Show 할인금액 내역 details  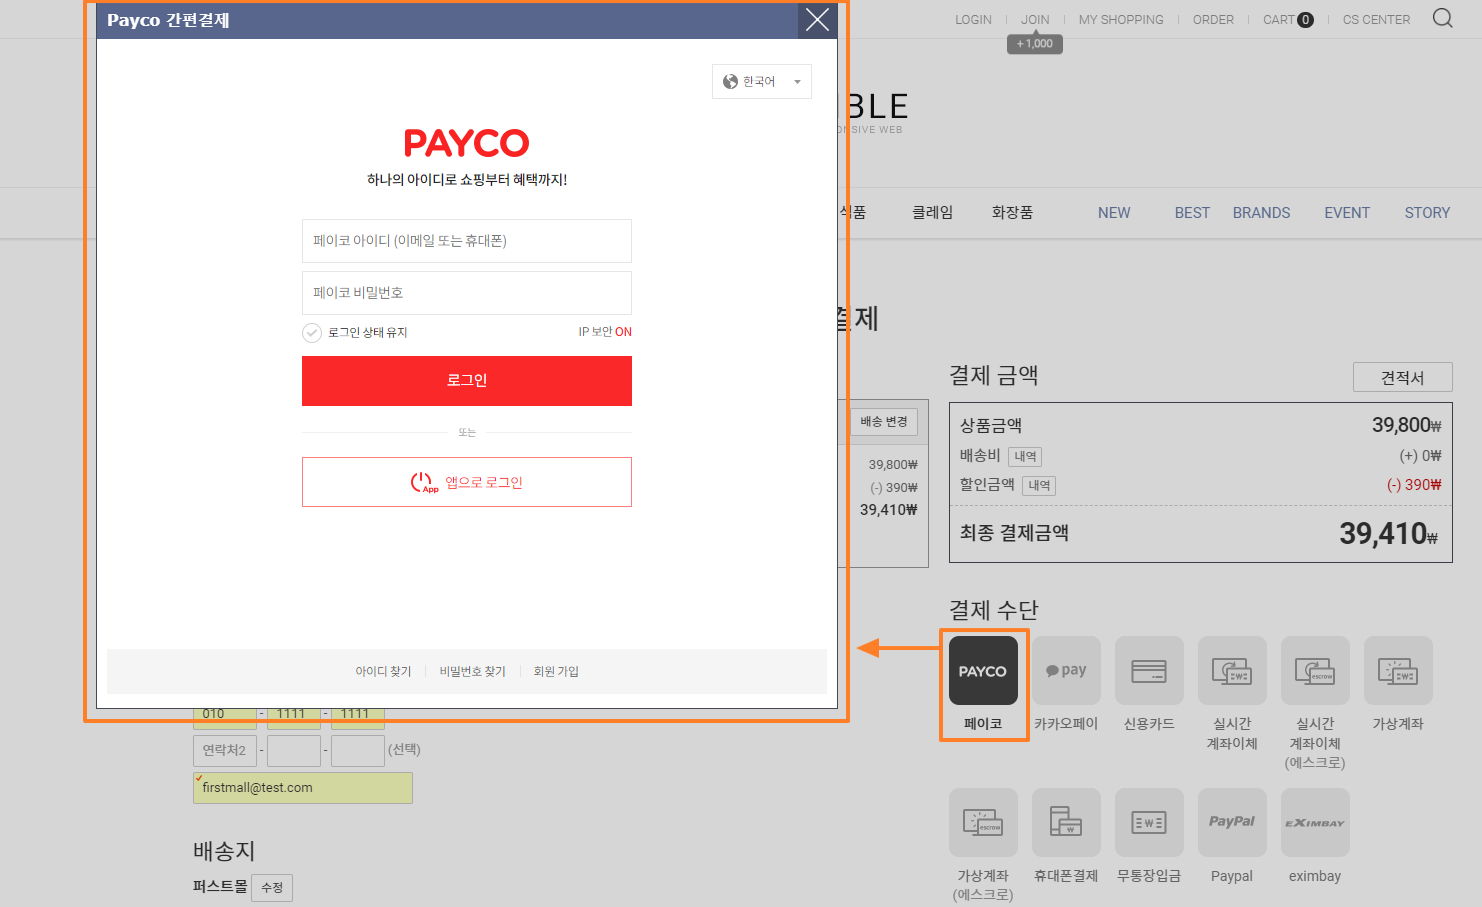pos(1039,486)
